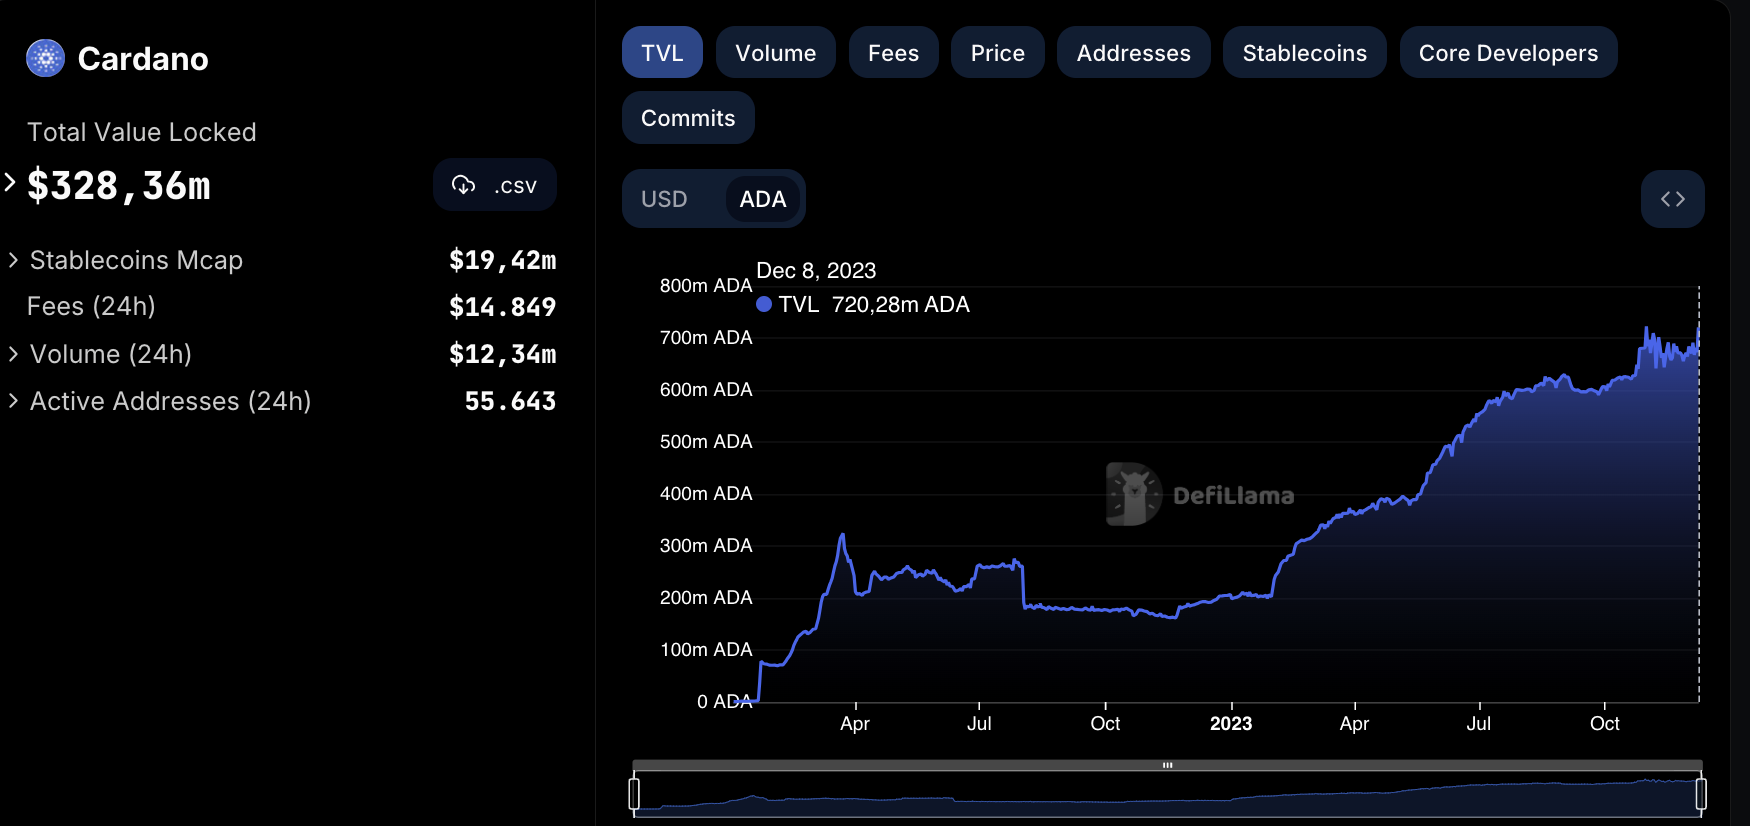Click the Total Value Locked label
Image resolution: width=1750 pixels, height=826 pixels.
point(142,132)
